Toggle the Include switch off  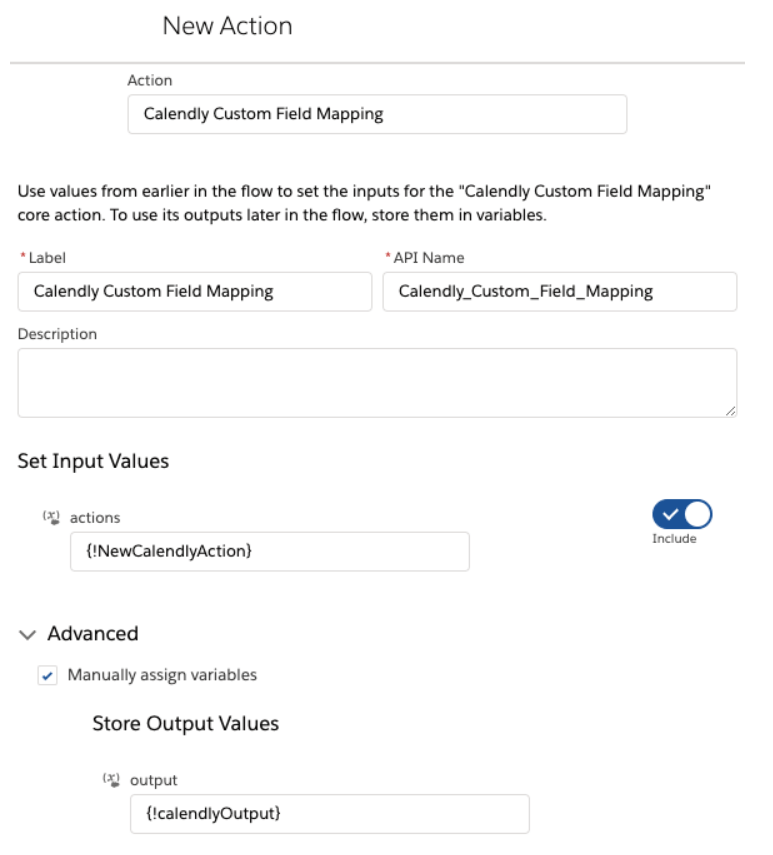click(x=682, y=514)
